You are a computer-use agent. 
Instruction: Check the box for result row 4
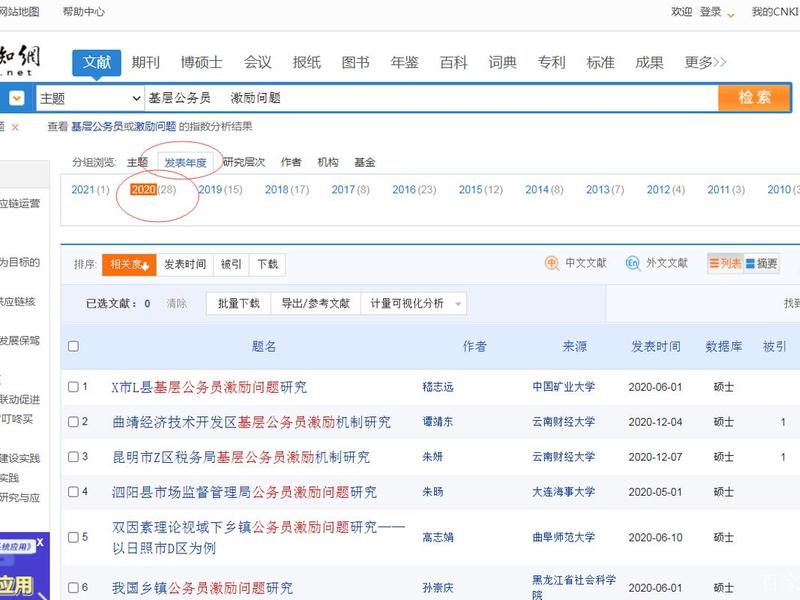click(73, 492)
